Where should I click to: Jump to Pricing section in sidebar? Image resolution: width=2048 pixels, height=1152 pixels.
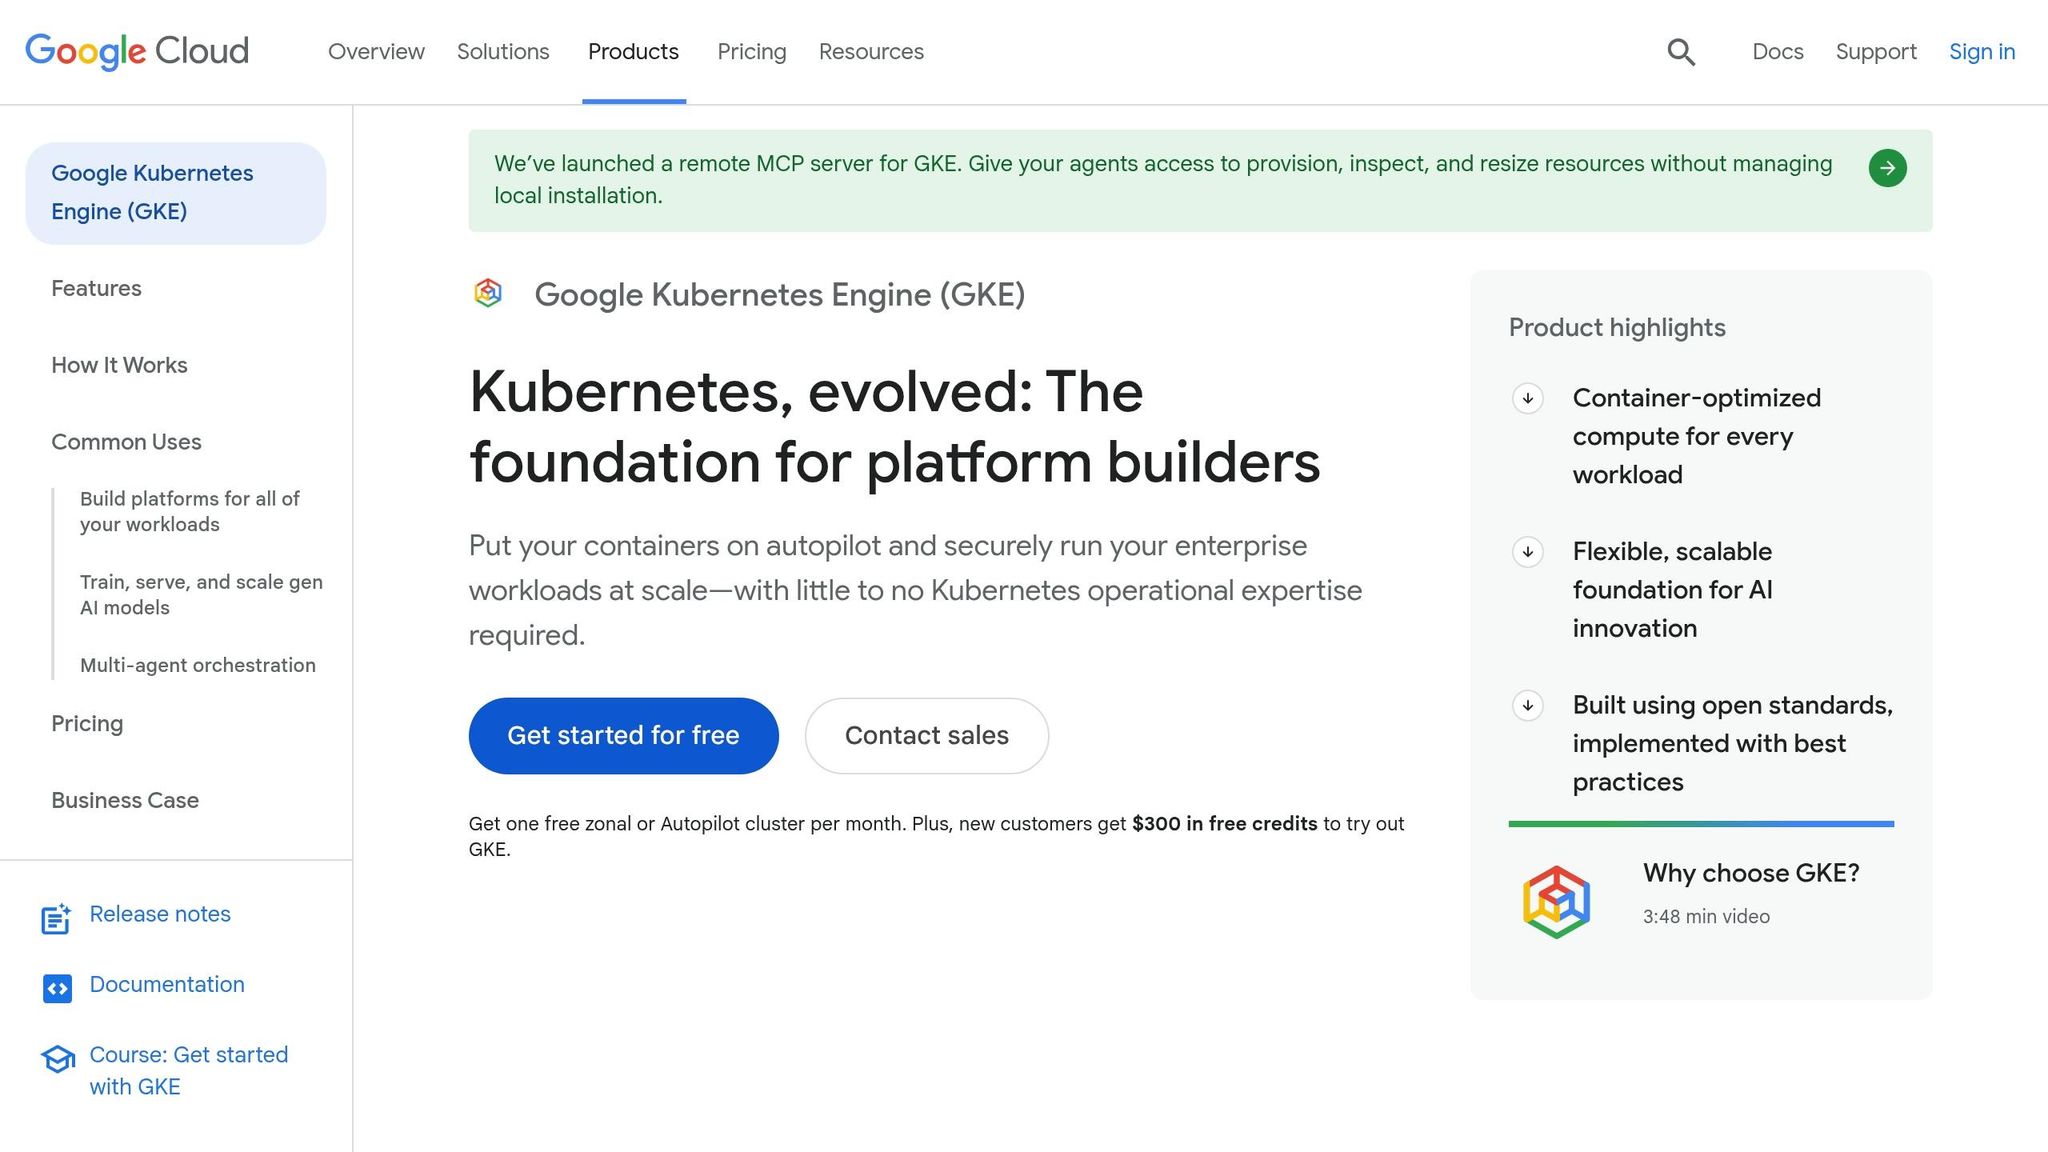87,724
